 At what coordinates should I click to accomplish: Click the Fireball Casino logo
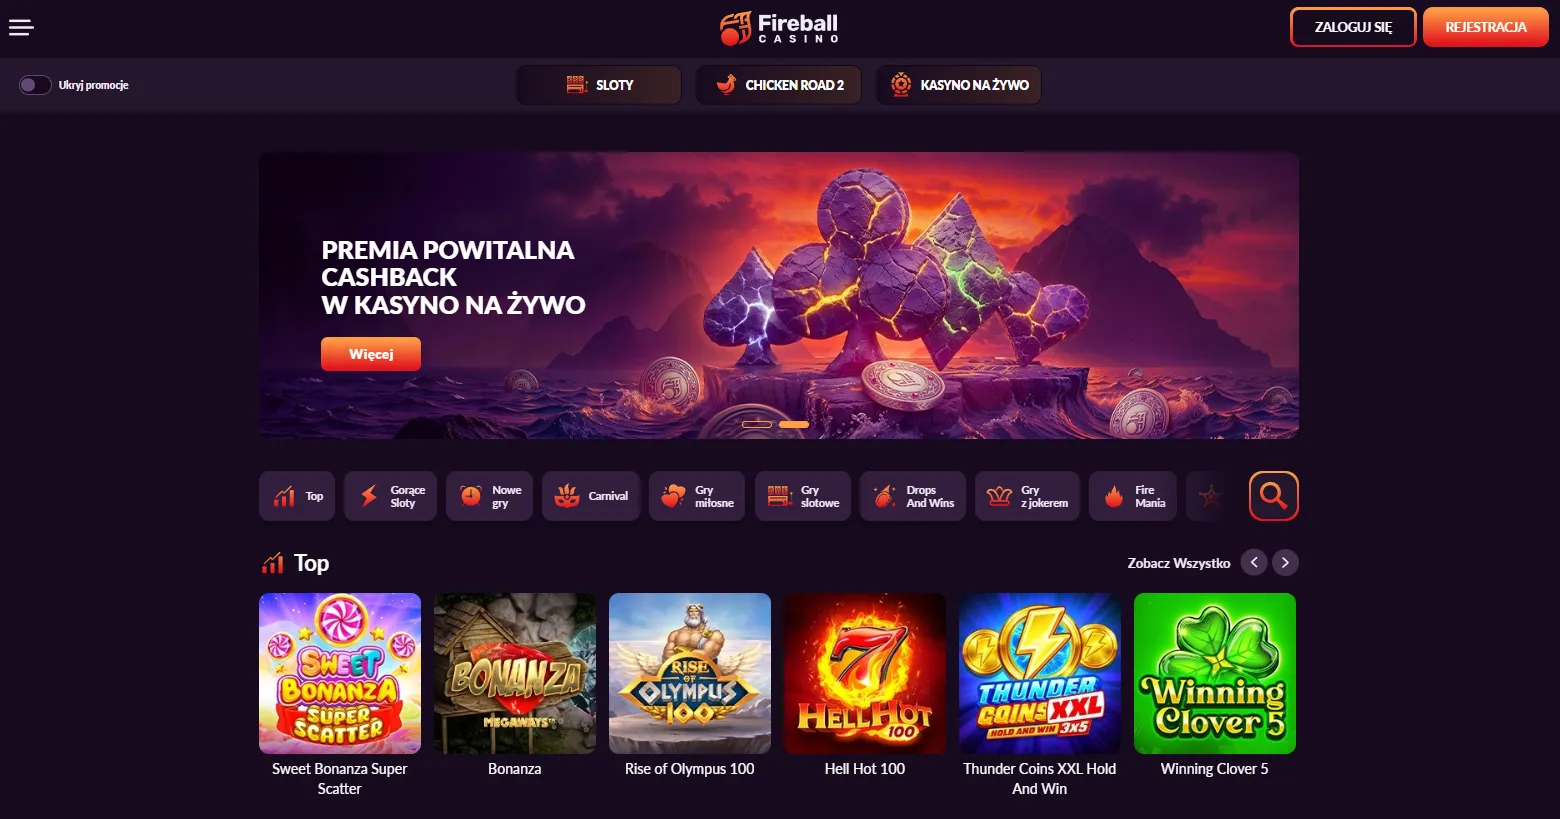point(779,28)
